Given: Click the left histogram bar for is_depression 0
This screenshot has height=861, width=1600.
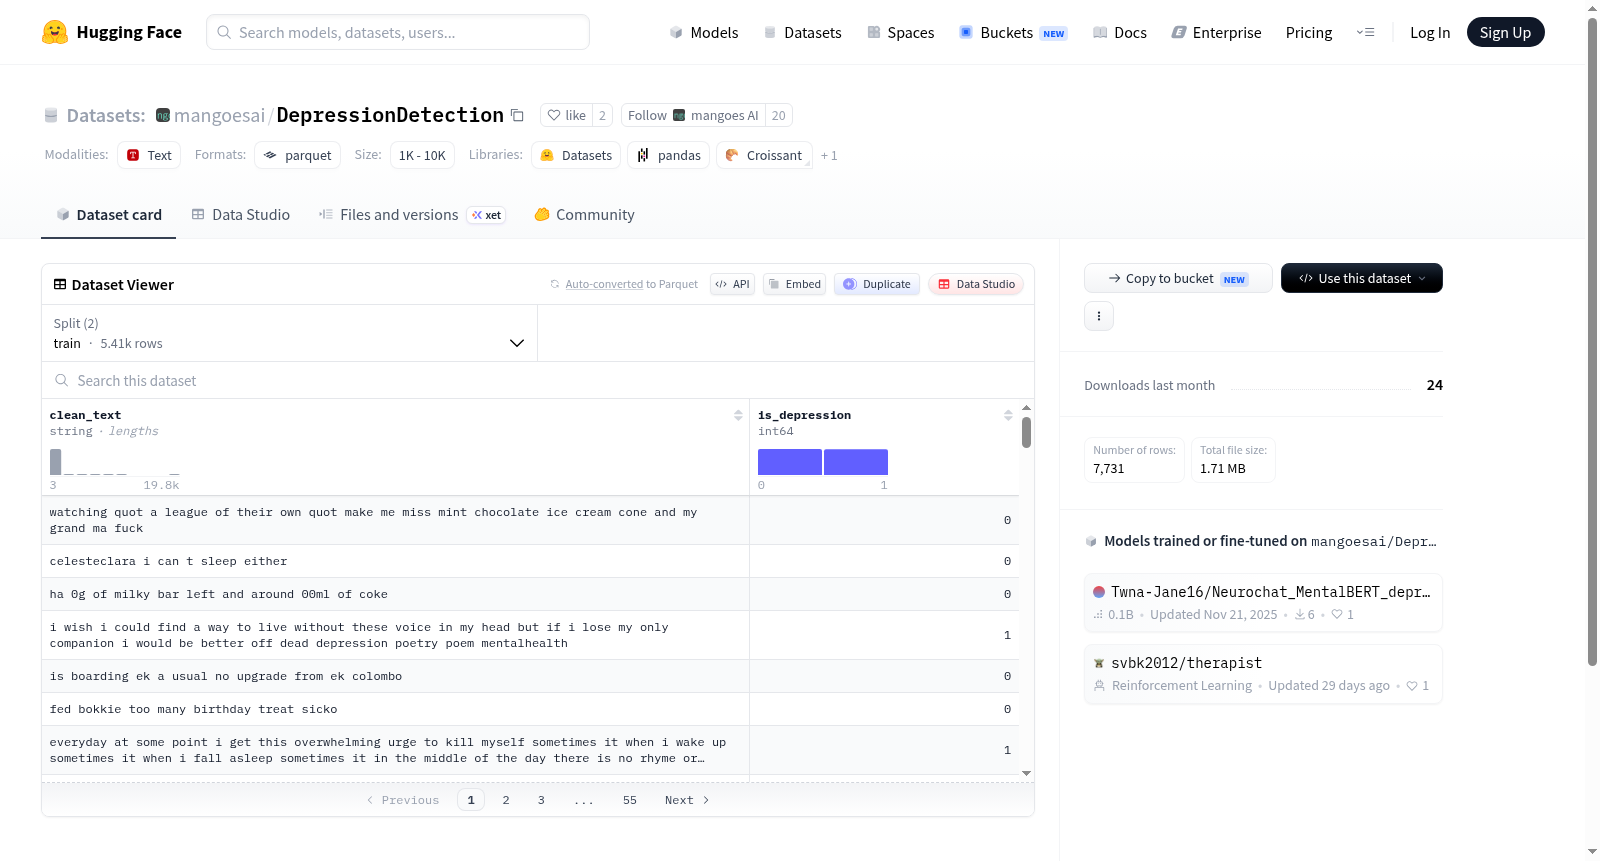Looking at the screenshot, I should (x=790, y=462).
